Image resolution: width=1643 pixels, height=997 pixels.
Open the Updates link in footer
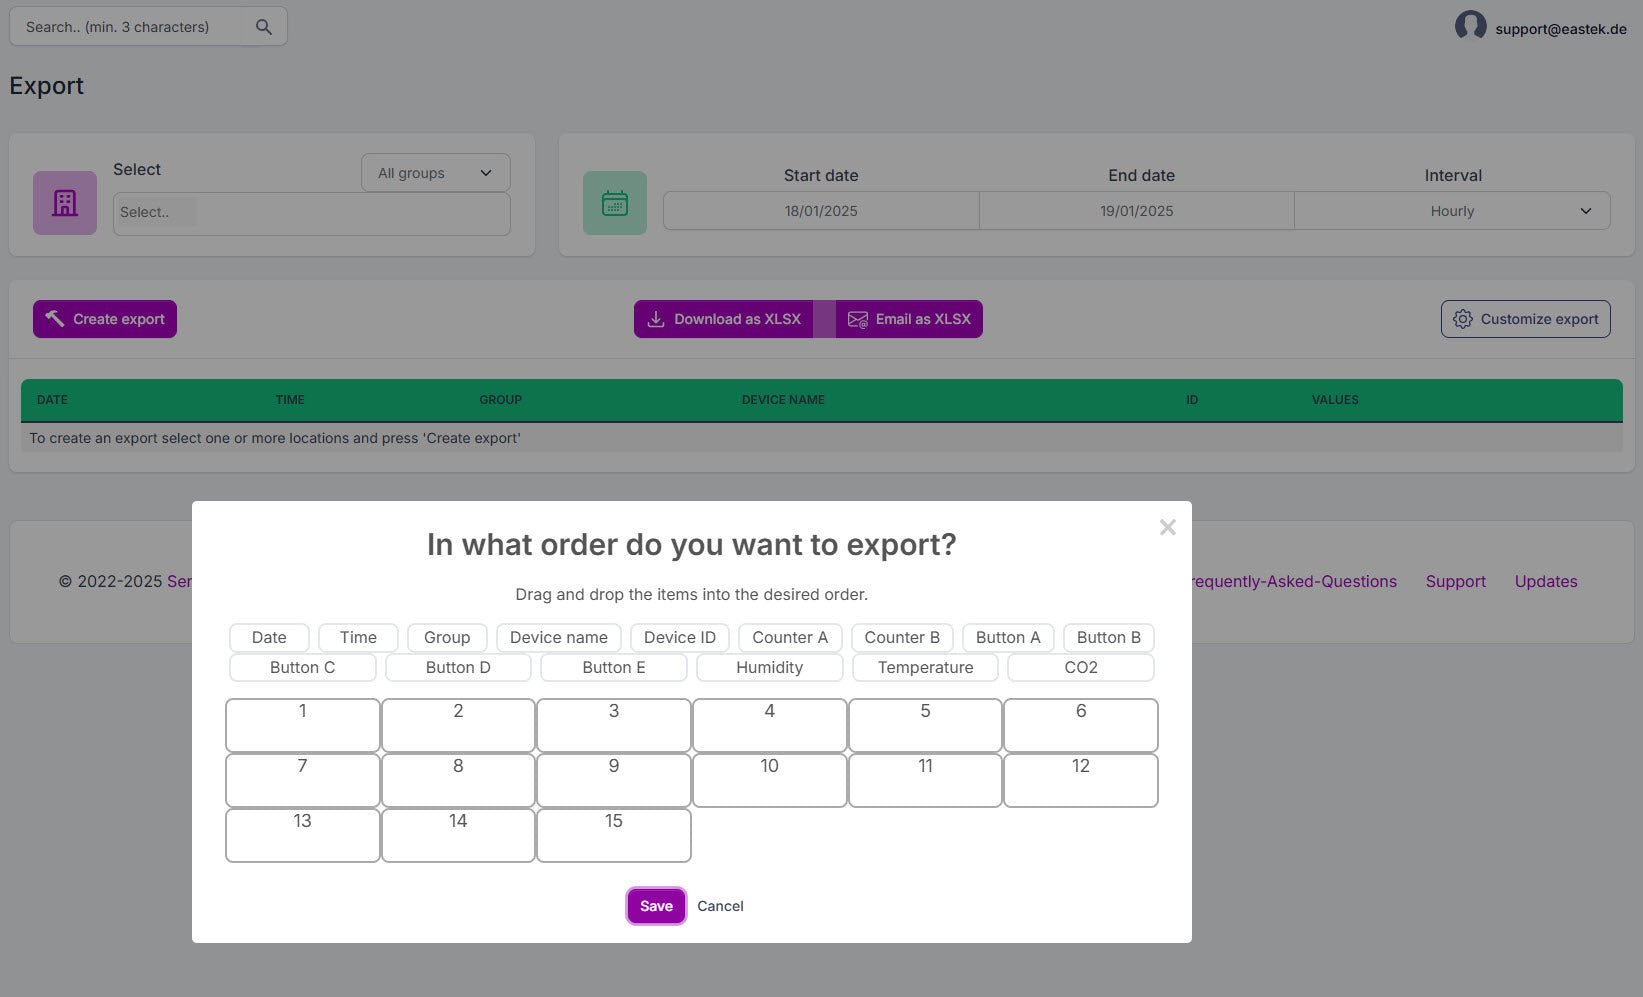click(x=1545, y=581)
